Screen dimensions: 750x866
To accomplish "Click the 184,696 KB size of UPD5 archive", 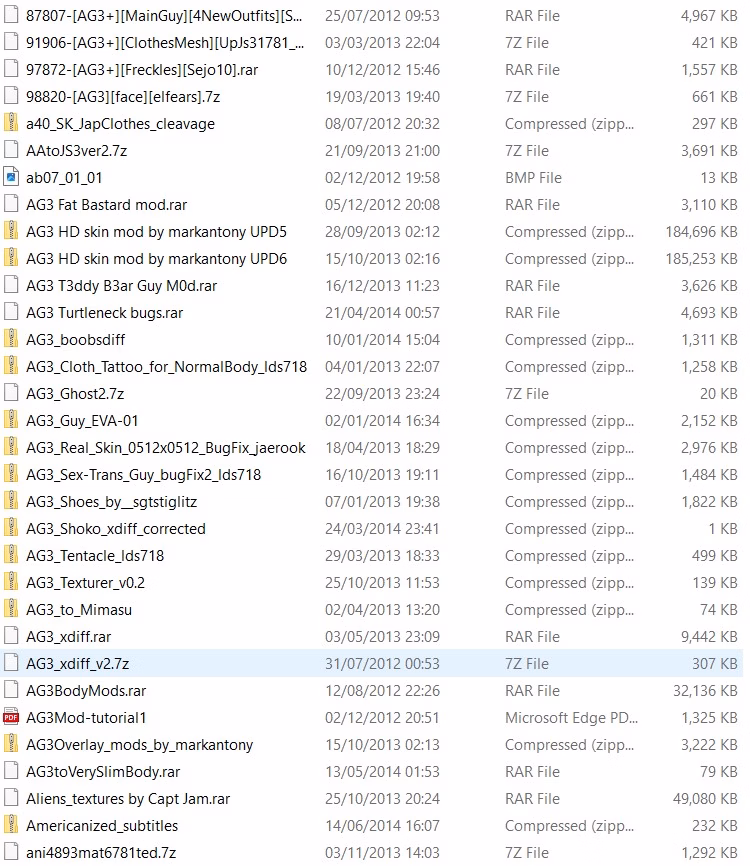I will [x=699, y=232].
